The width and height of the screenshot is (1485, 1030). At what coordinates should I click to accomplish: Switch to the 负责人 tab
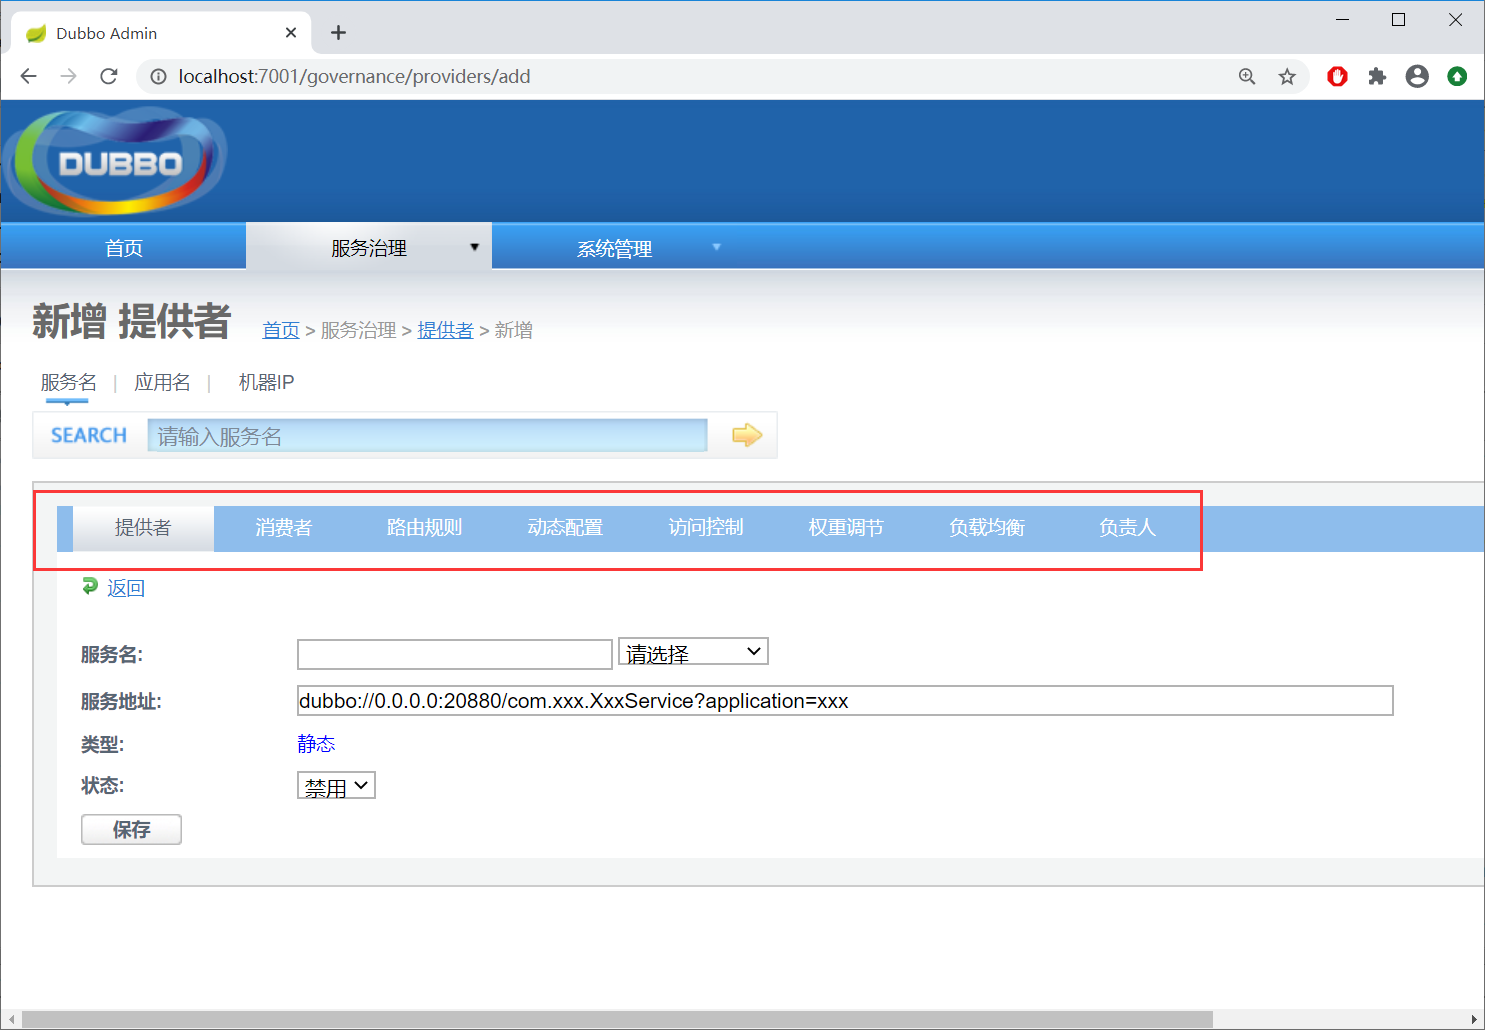point(1127,528)
